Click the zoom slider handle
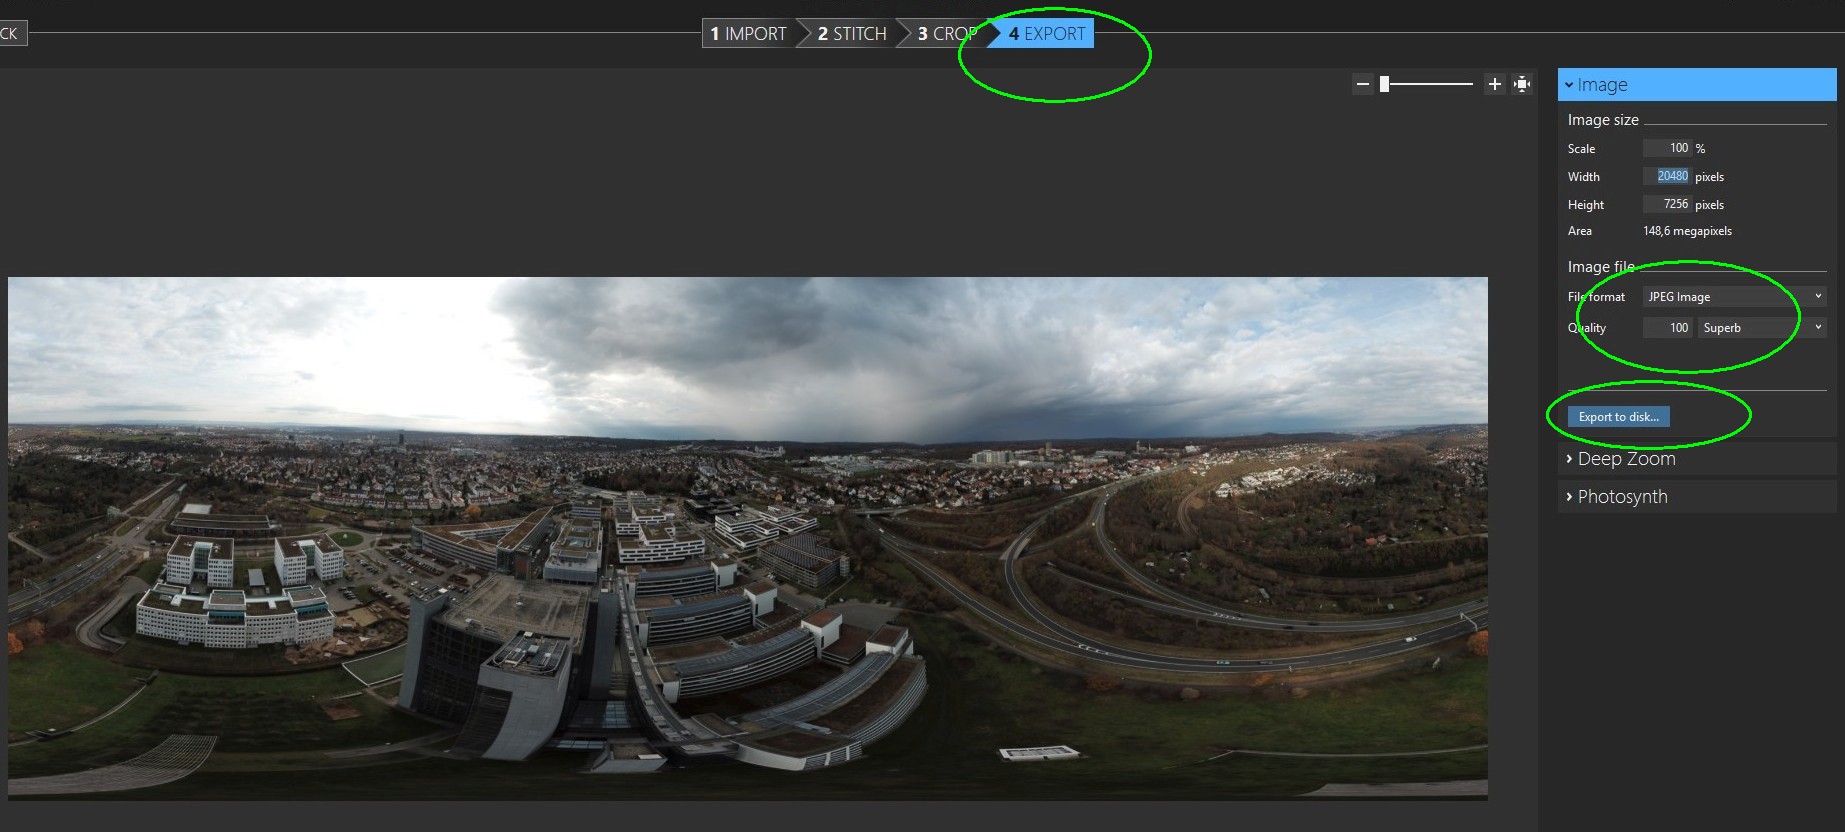This screenshot has width=1845, height=832. click(1385, 85)
